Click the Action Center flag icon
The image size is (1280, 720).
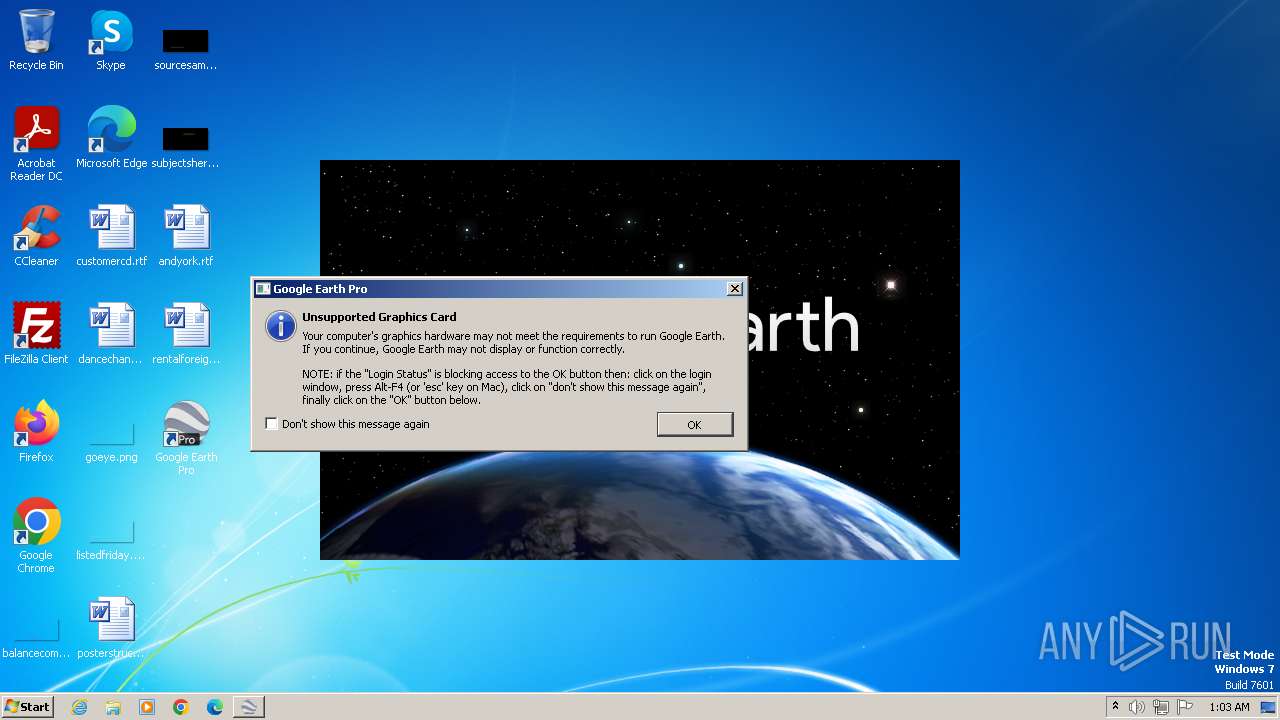(x=1185, y=707)
